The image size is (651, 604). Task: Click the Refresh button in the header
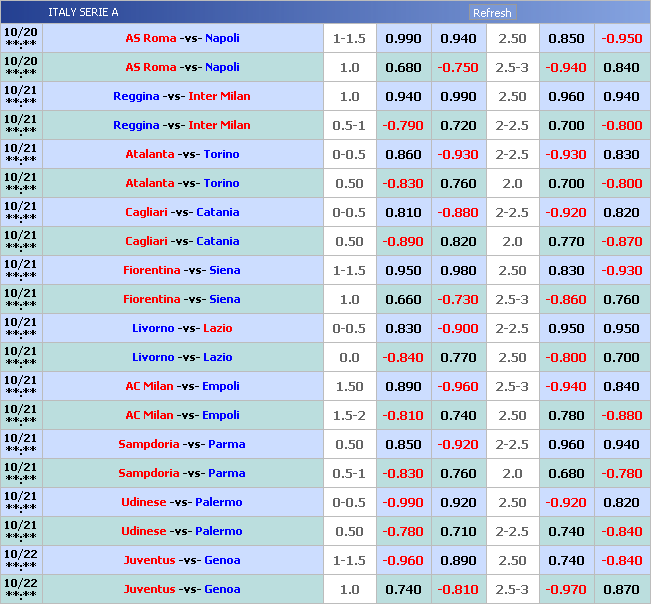pos(492,13)
